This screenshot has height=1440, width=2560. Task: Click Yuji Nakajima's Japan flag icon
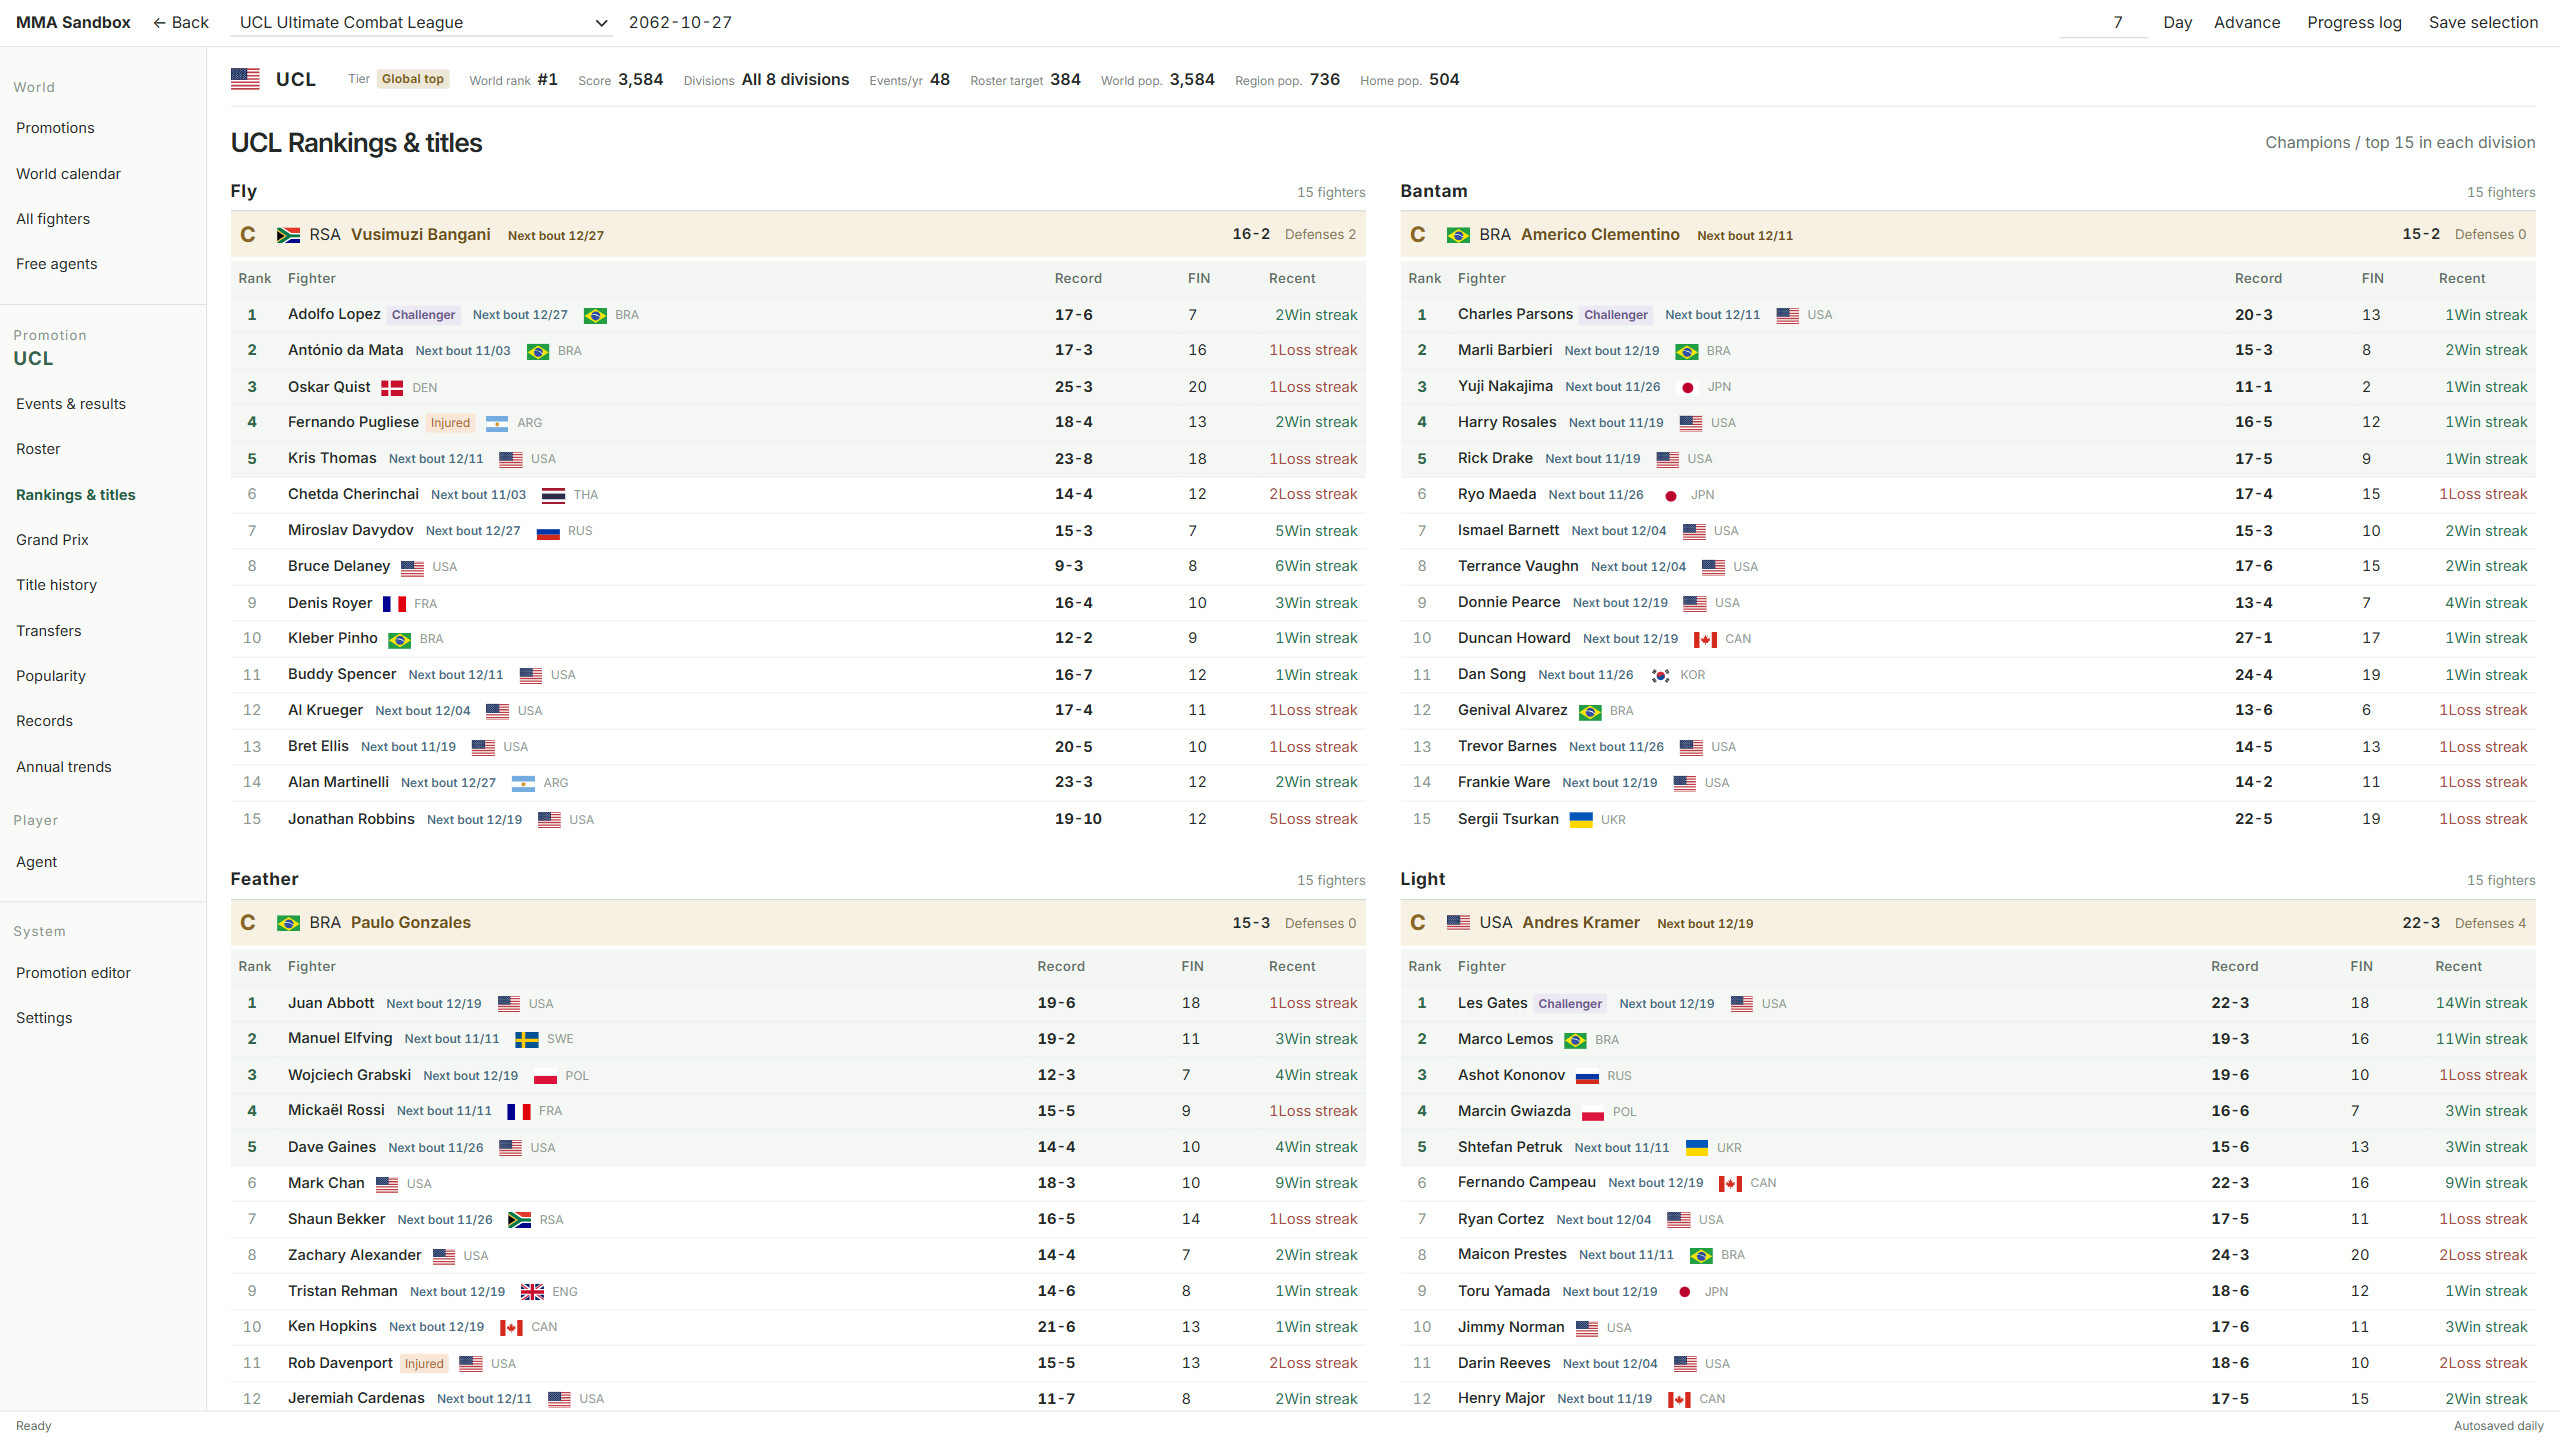(1688, 388)
